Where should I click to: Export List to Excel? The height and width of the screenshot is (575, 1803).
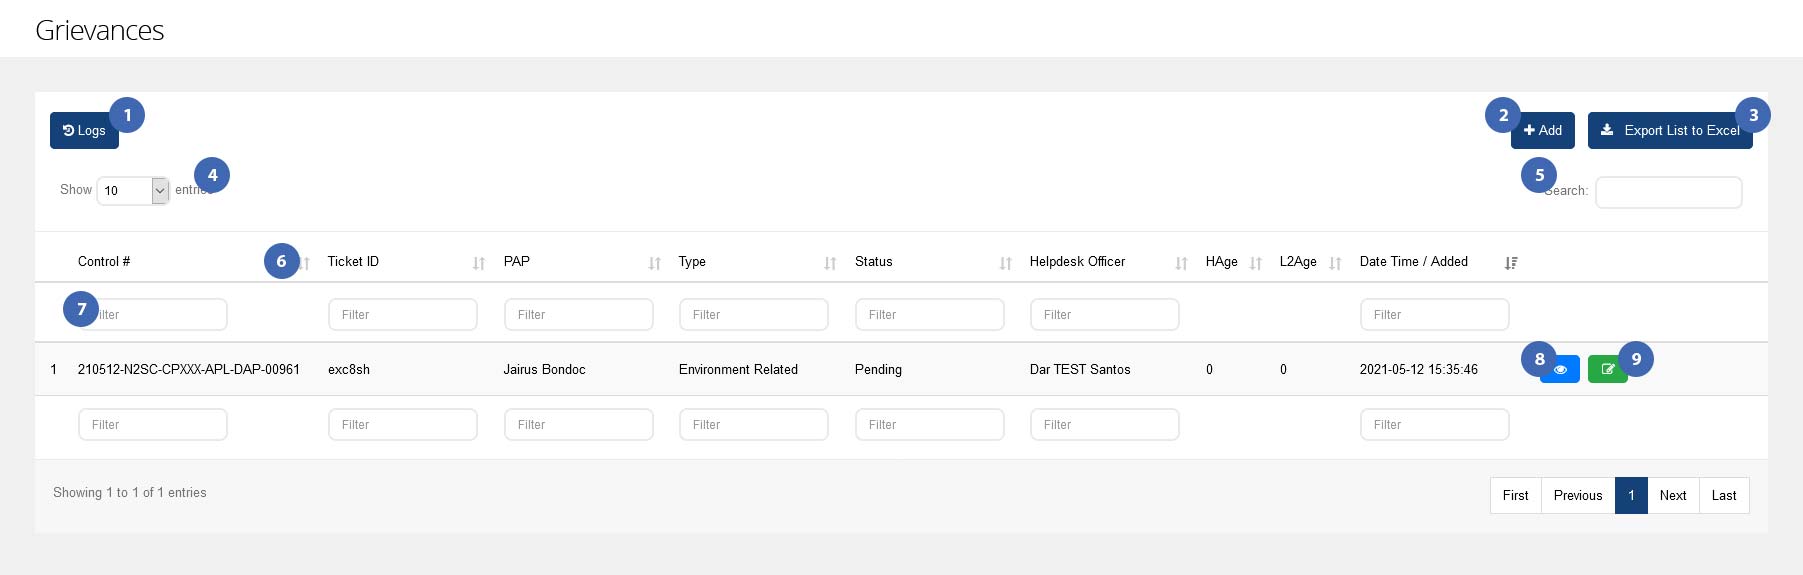(x=1669, y=131)
